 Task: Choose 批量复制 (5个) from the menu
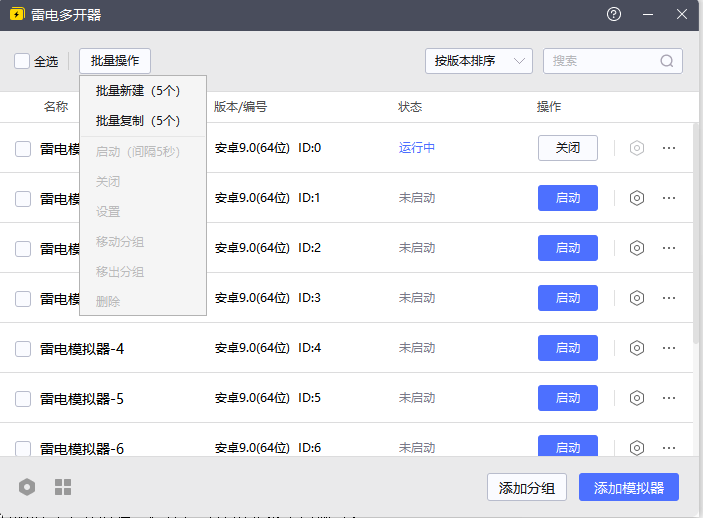pos(138,121)
